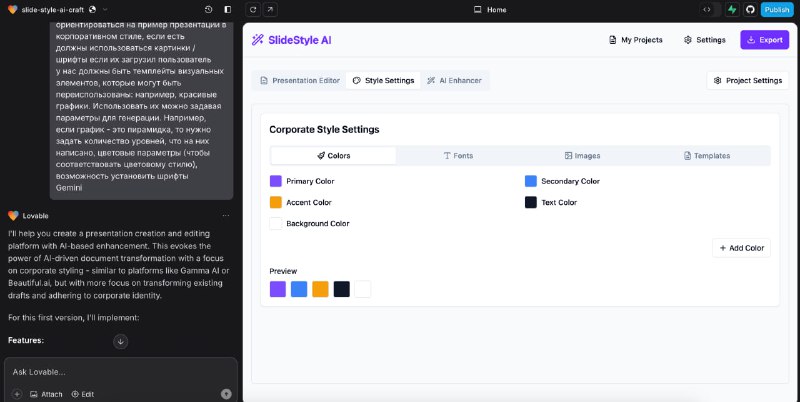The height and width of the screenshot is (402, 800).
Task: Click the purple preview swatch
Action: 278,289
